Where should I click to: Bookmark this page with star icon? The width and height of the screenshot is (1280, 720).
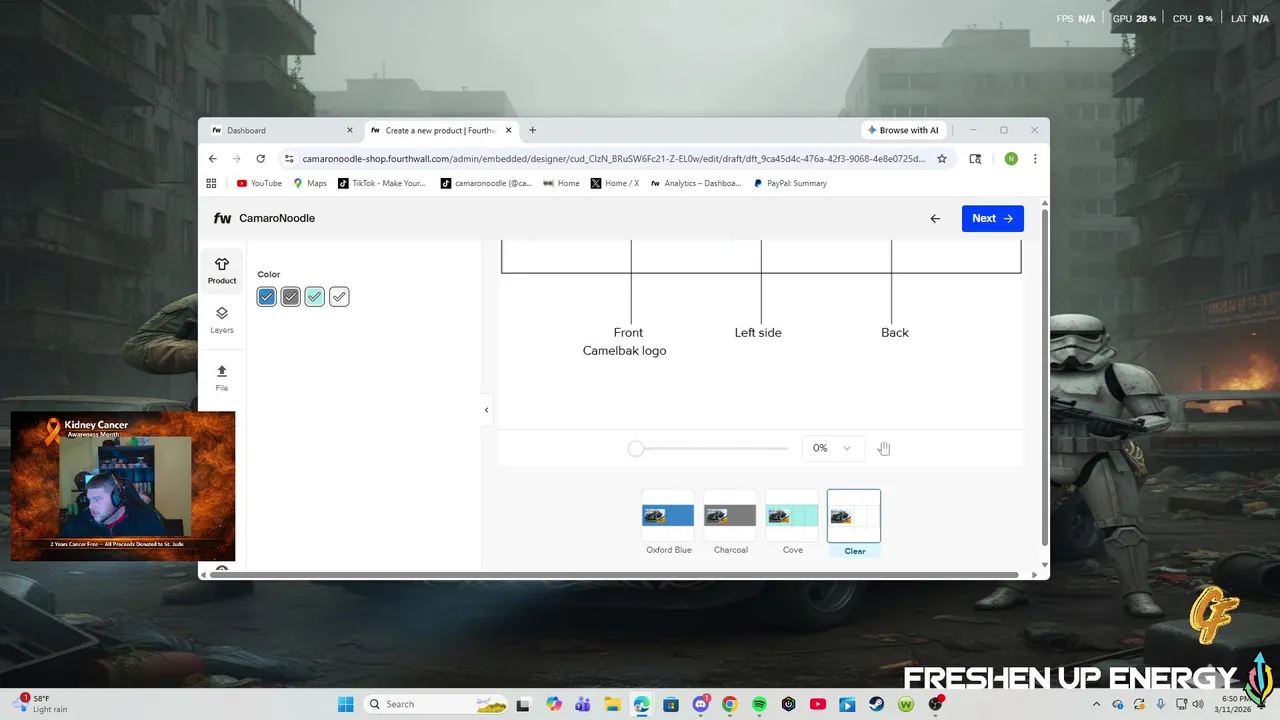pyautogui.click(x=942, y=158)
